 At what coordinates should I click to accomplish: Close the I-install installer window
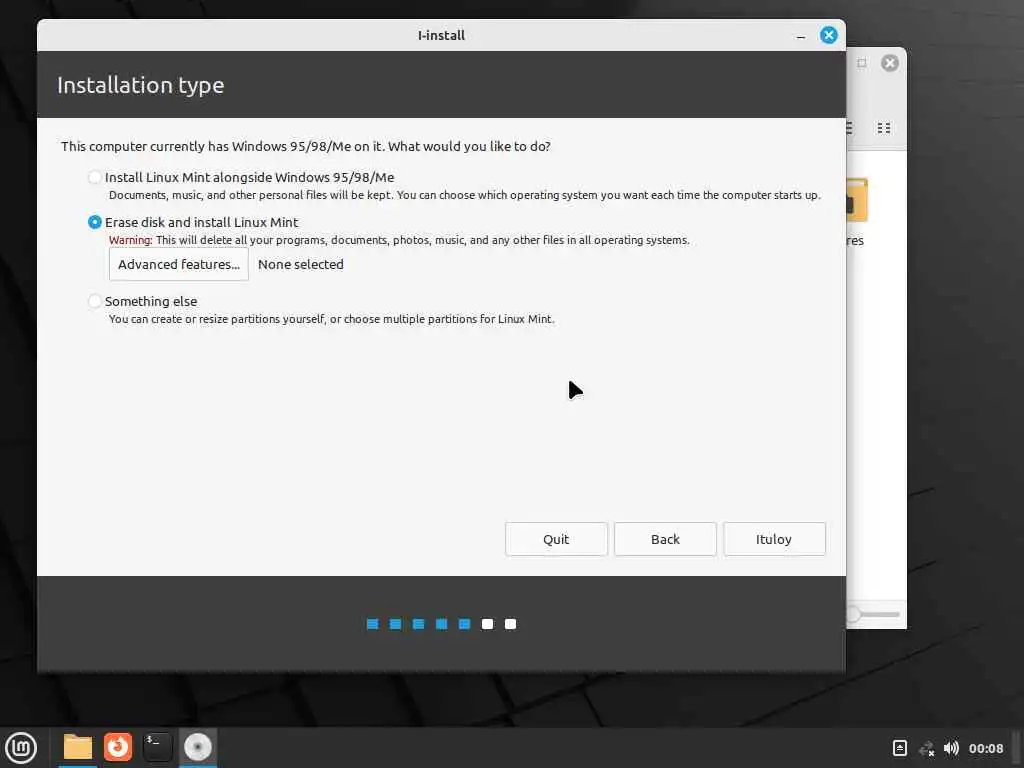pyautogui.click(x=828, y=35)
